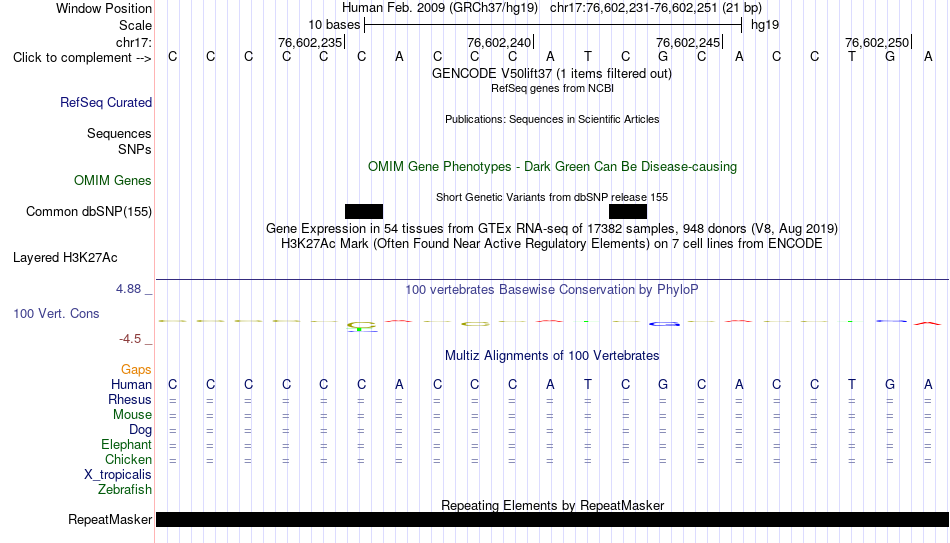Click the OMIM Gene Phenotypes track title
950x543 pixels.
553,167
